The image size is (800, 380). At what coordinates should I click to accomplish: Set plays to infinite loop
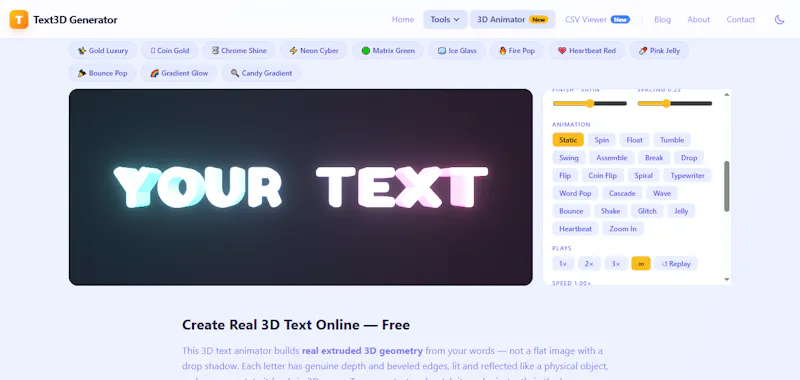641,264
